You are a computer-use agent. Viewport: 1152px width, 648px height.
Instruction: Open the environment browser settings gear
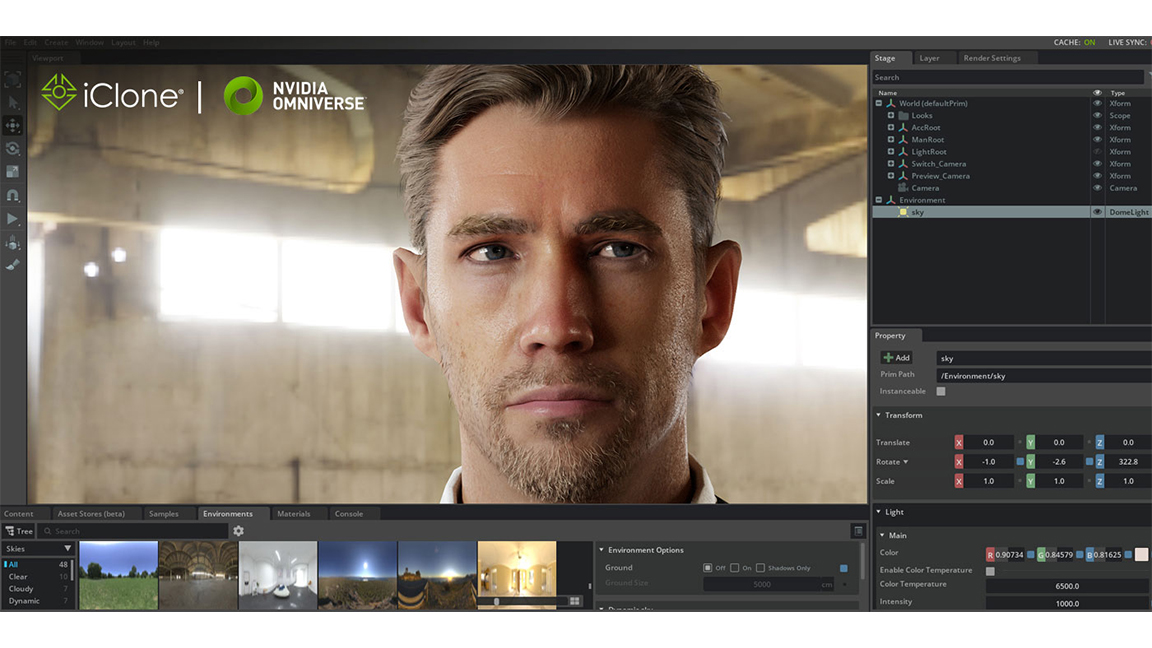[x=238, y=530]
